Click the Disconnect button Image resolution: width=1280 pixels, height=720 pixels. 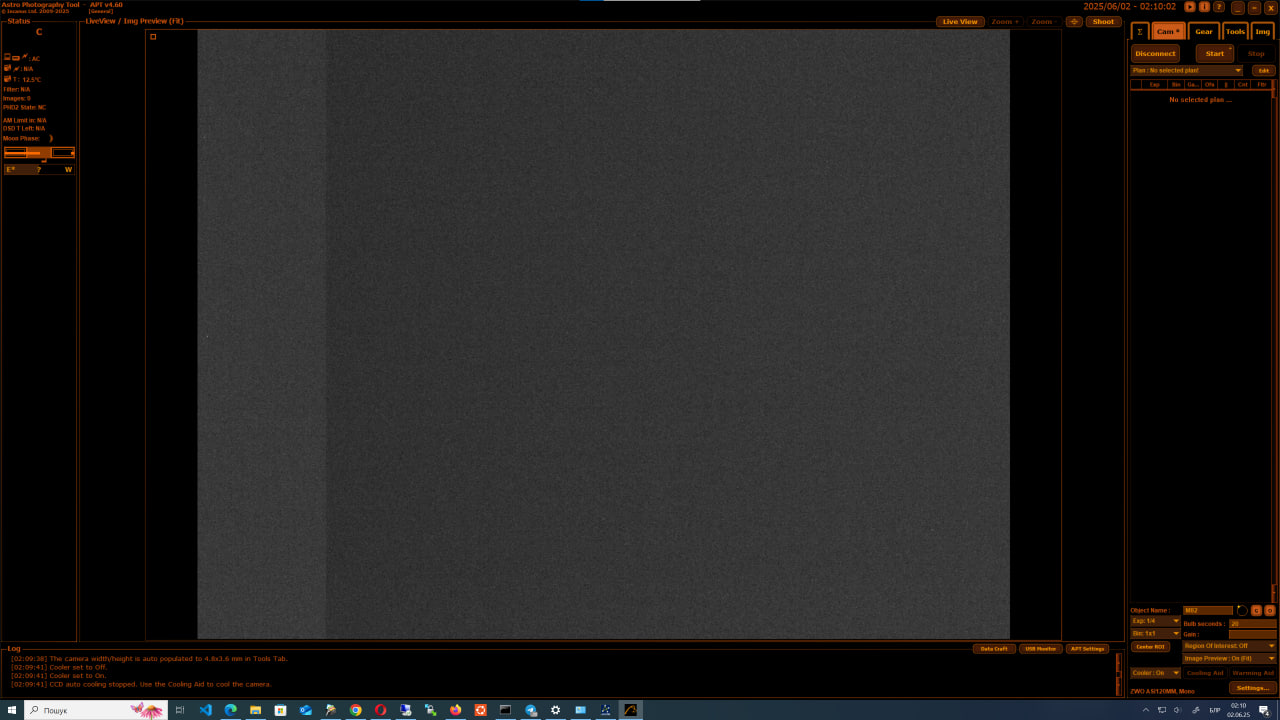click(1155, 54)
